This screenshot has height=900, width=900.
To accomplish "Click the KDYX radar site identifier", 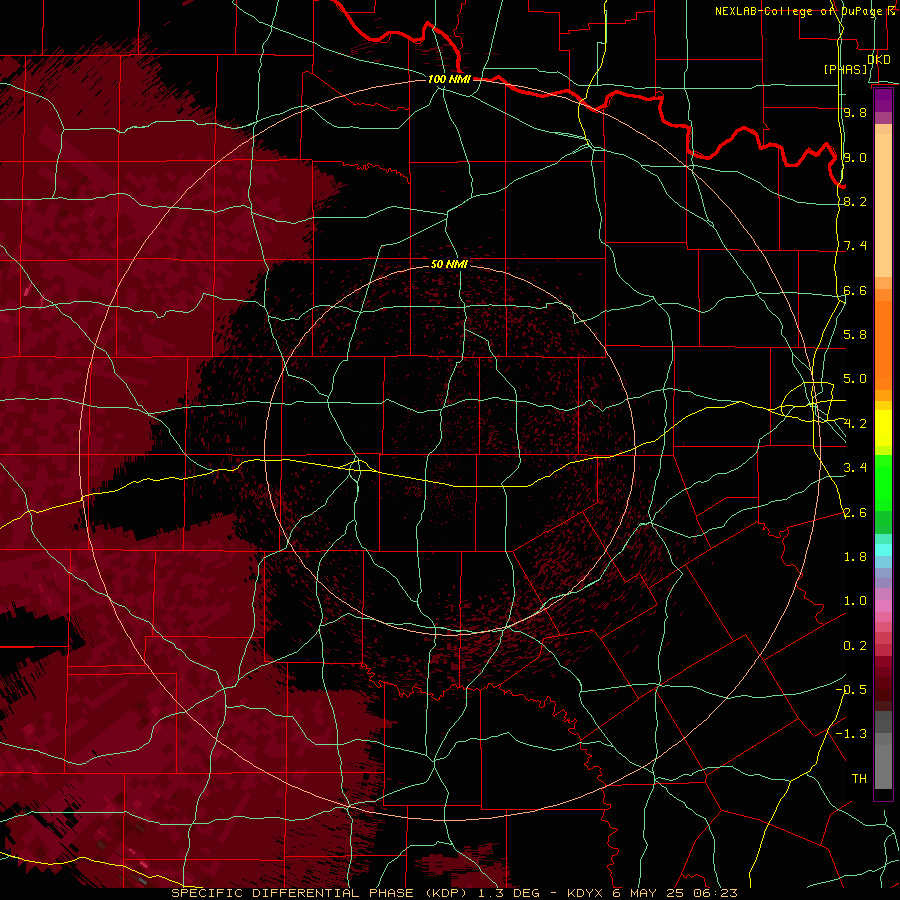I will tap(585, 893).
